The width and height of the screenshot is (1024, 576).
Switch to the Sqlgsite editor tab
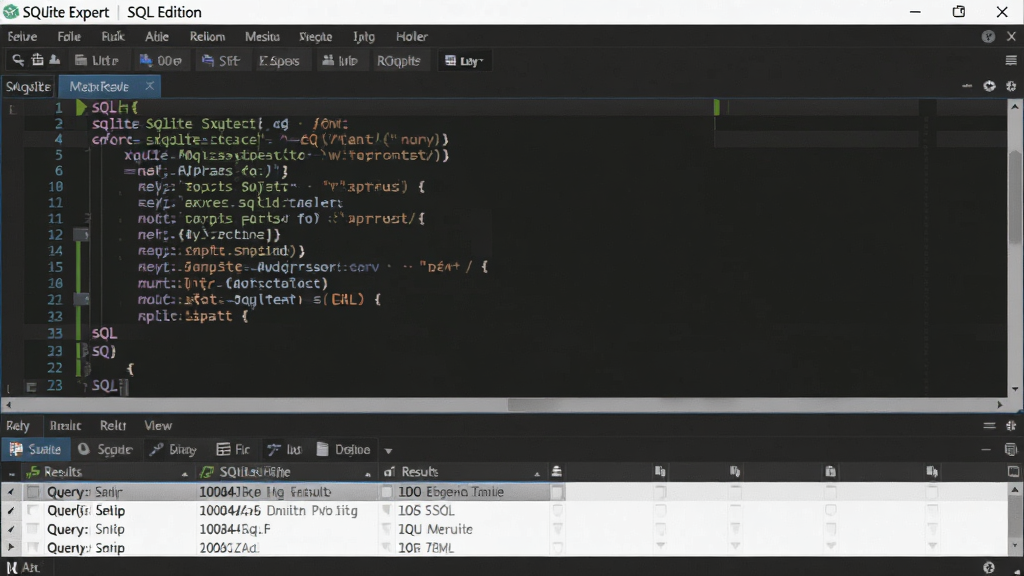point(28,86)
